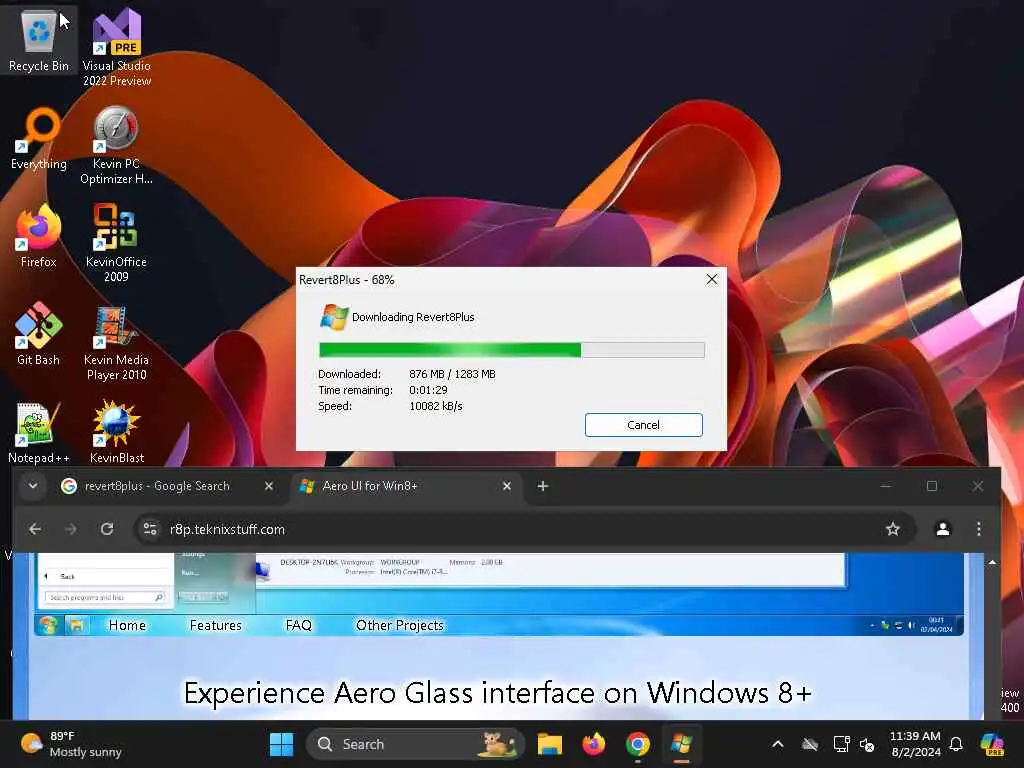Open KevinOffice 2009 desktop icon
Viewport: 1024px width, 768px height.
coord(116,243)
